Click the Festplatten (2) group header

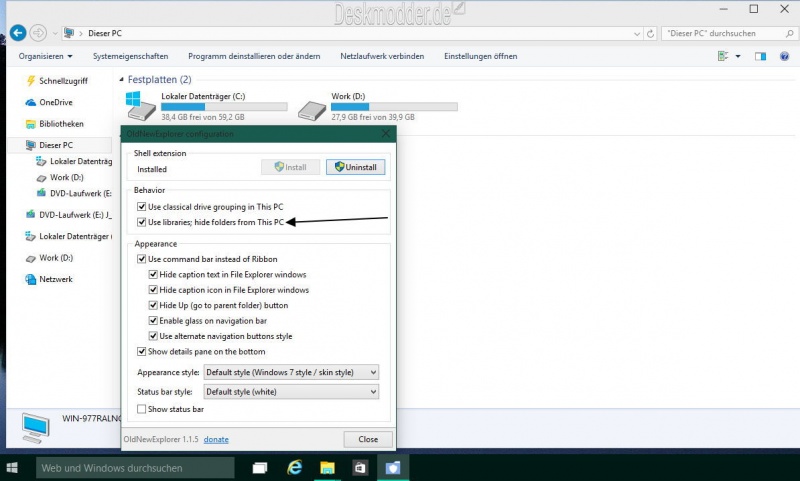pyautogui.click(x=159, y=80)
